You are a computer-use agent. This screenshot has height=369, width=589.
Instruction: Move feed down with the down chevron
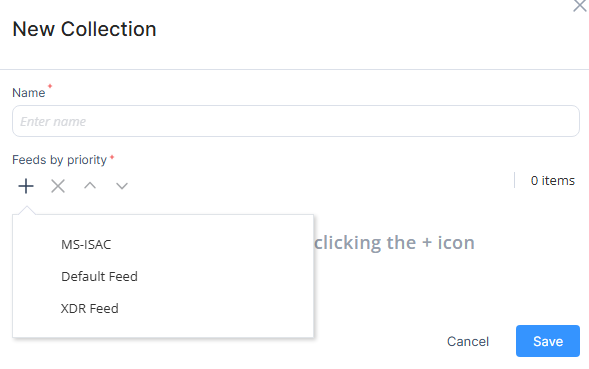[122, 186]
